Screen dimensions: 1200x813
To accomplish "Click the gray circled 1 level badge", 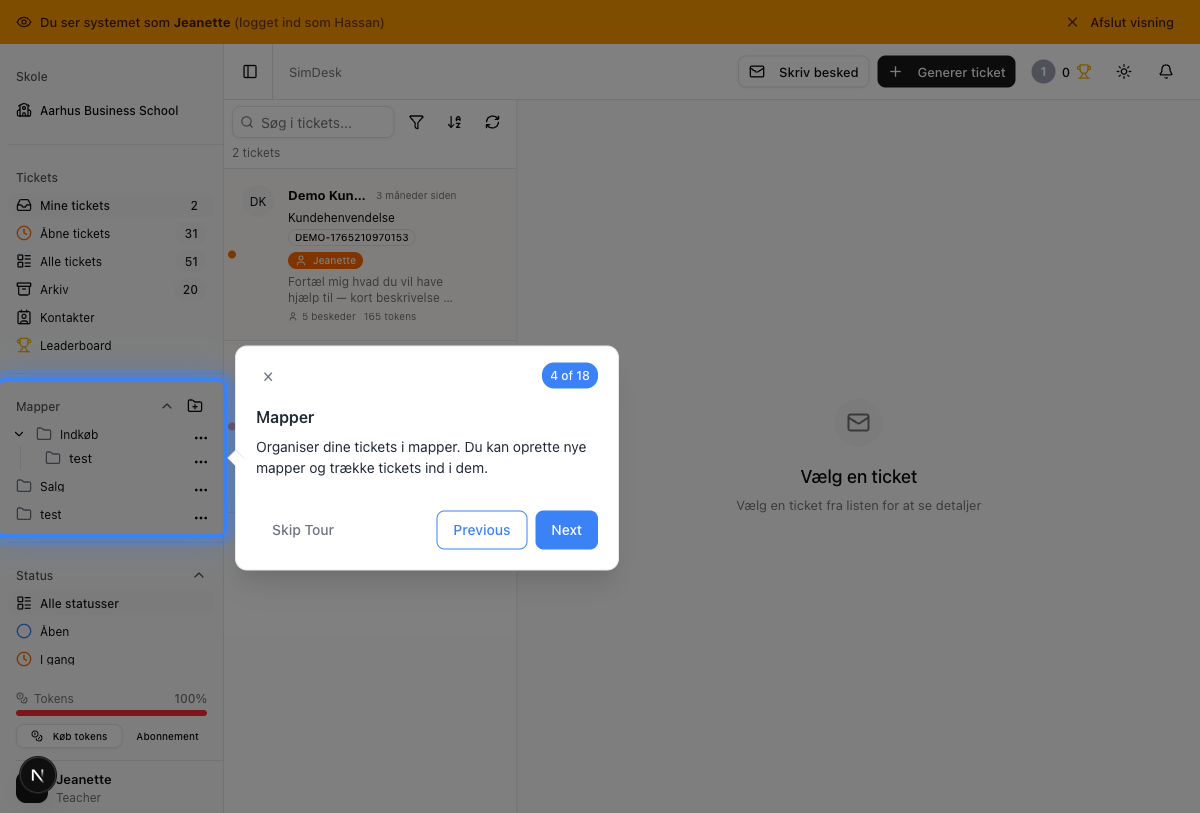I will [1043, 72].
